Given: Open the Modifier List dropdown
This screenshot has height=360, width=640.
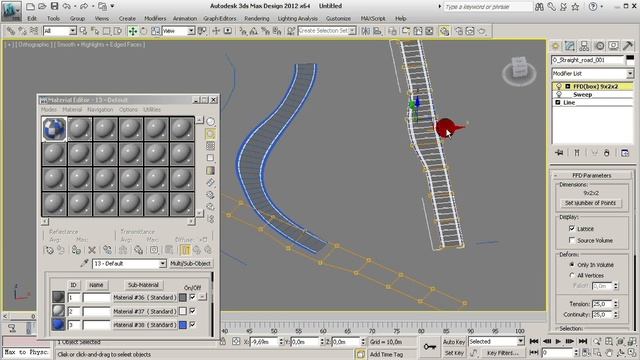Looking at the screenshot, I should click(630, 73).
